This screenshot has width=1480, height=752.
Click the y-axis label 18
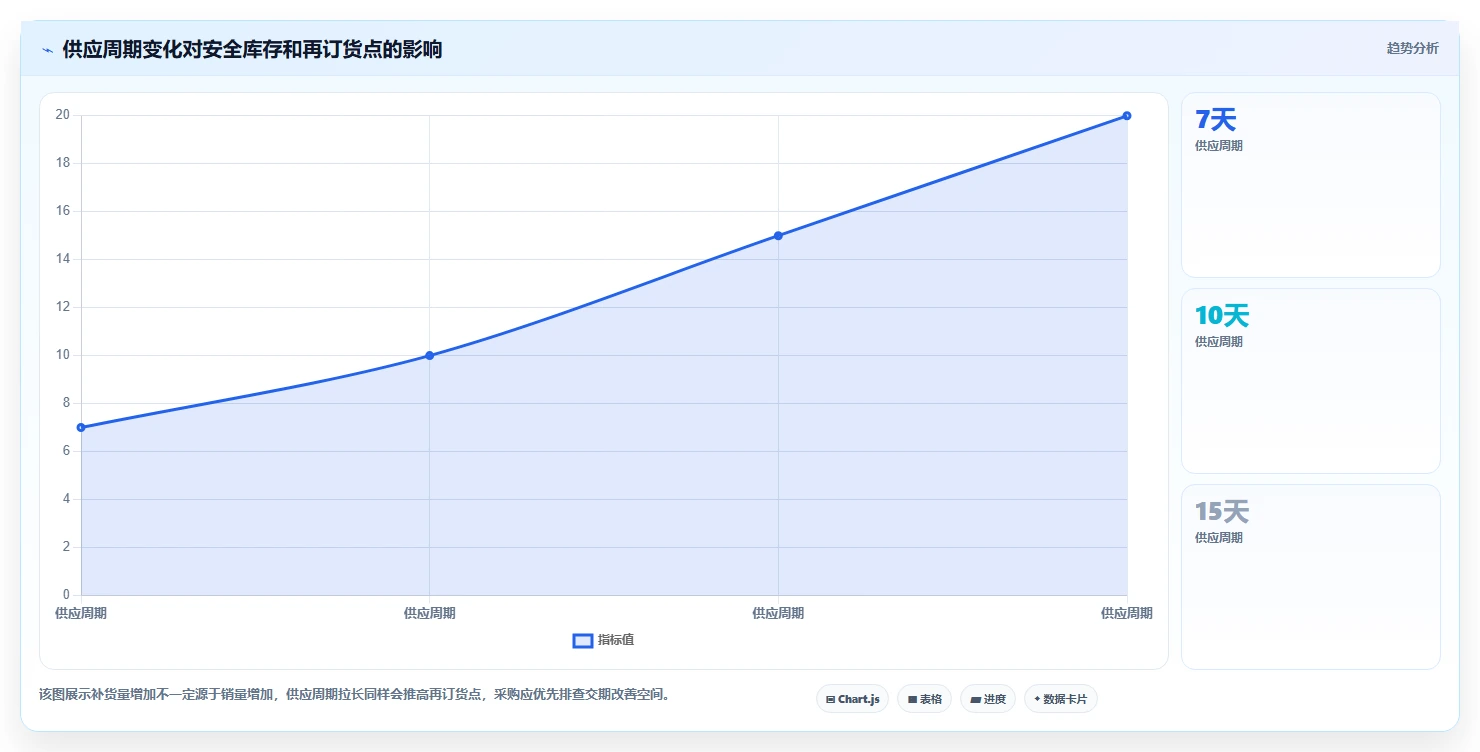[x=62, y=163]
